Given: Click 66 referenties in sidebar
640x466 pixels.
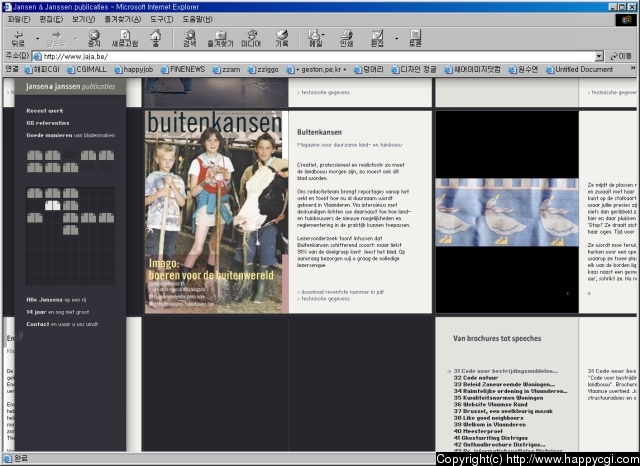Looking at the screenshot, I should [x=48, y=123].
